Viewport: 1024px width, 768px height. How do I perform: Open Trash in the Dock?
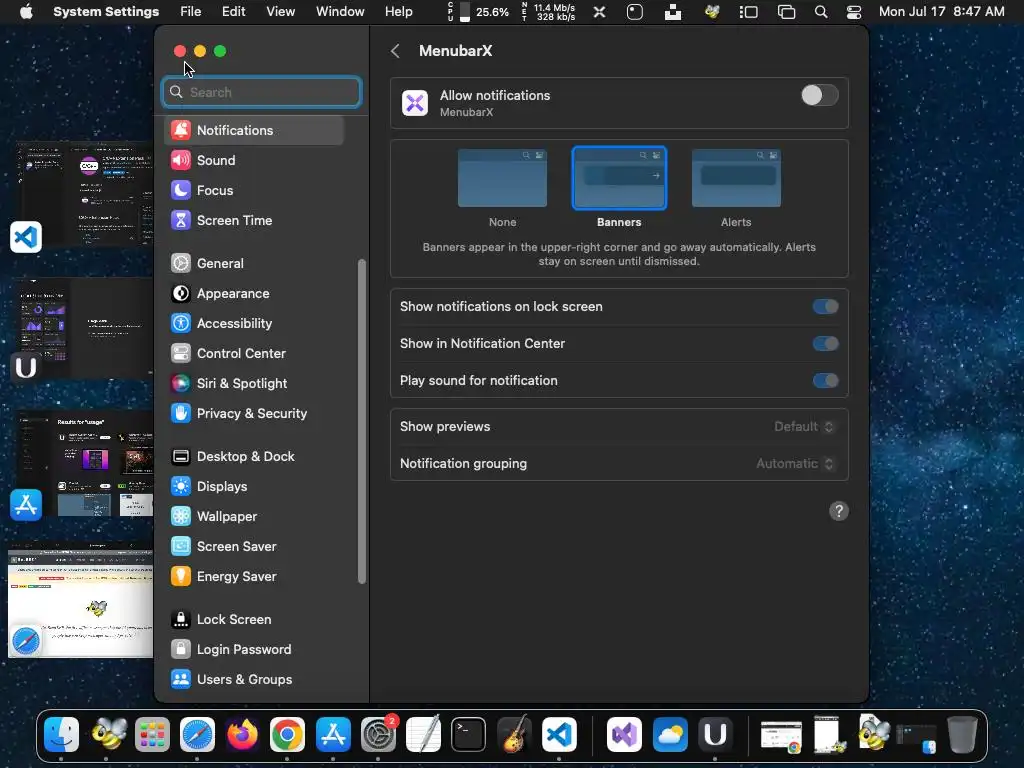(962, 735)
